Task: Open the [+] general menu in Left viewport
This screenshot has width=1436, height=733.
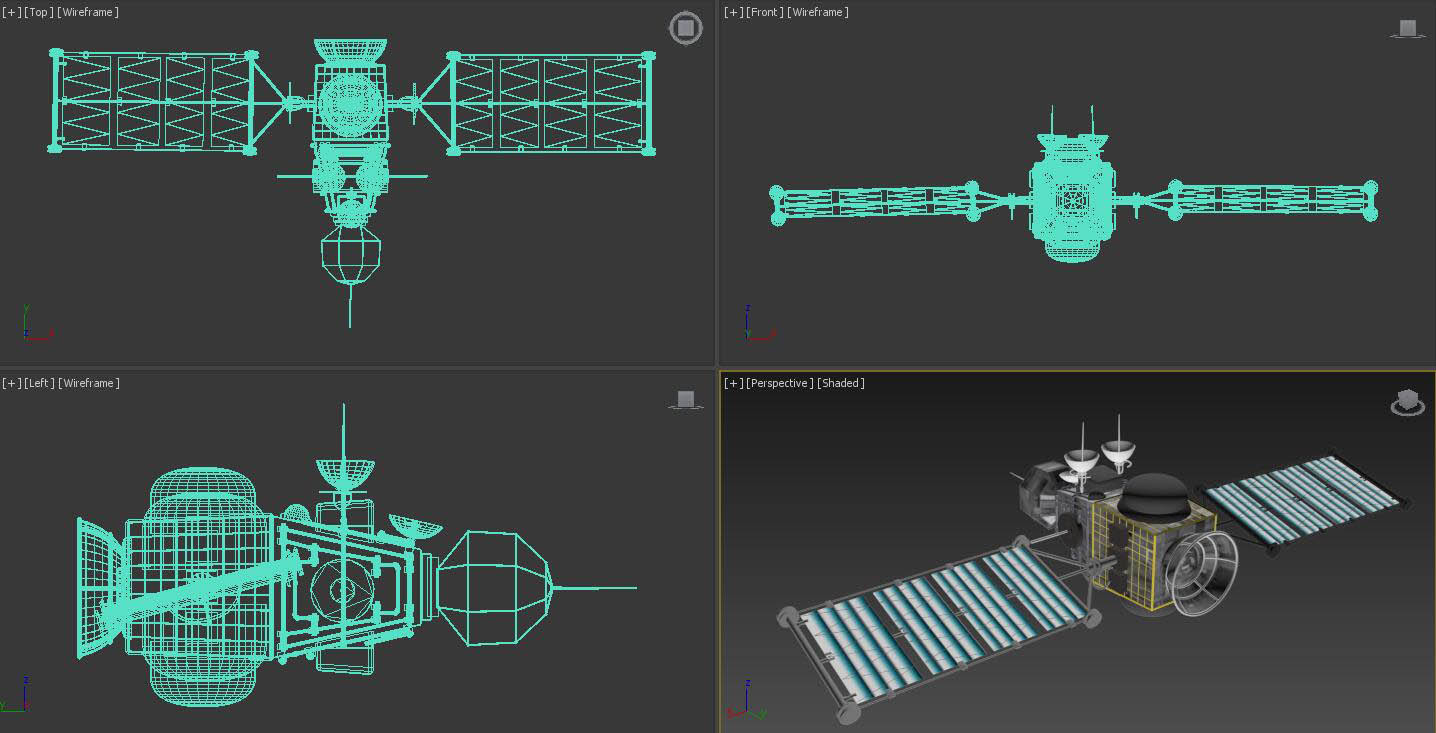Action: tap(11, 383)
